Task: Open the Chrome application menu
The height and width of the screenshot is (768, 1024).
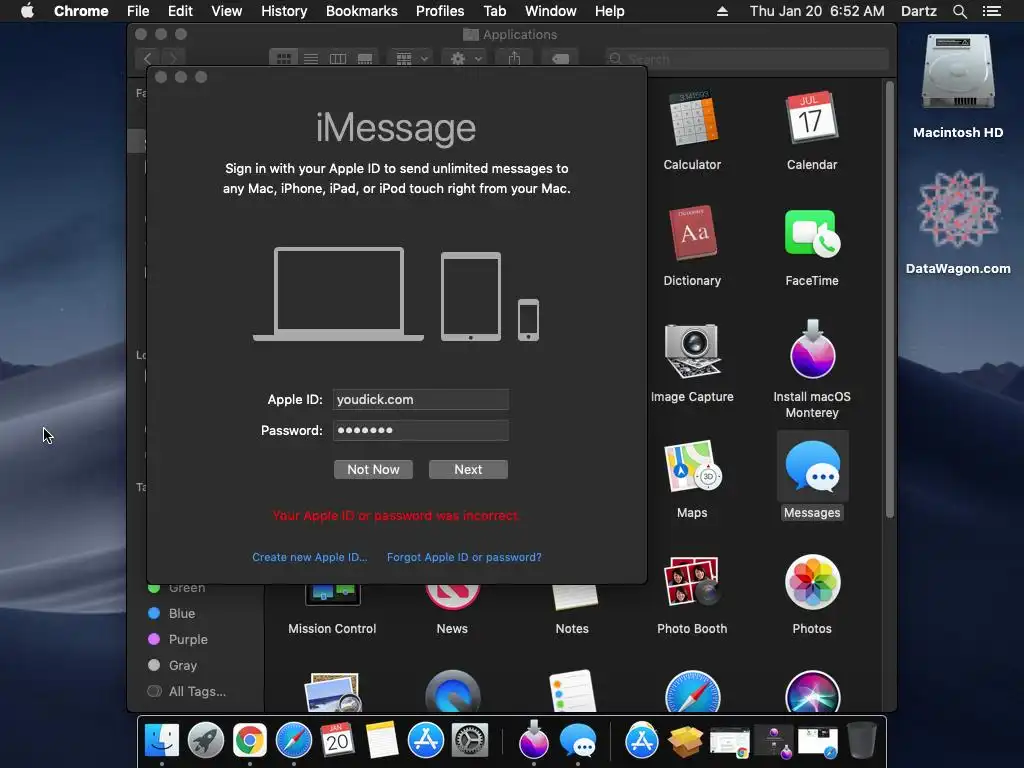Action: click(81, 11)
